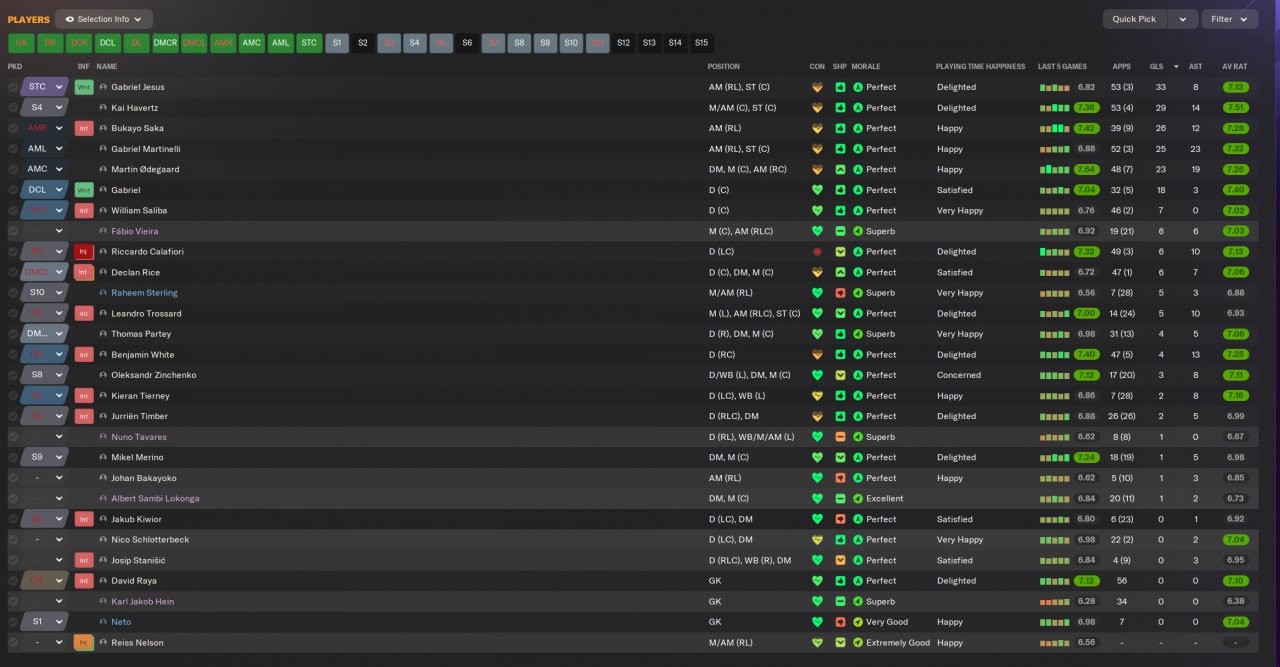Screen dimensions: 1280x667
Task: Click the Quick Pick button
Action: pos(1134,19)
